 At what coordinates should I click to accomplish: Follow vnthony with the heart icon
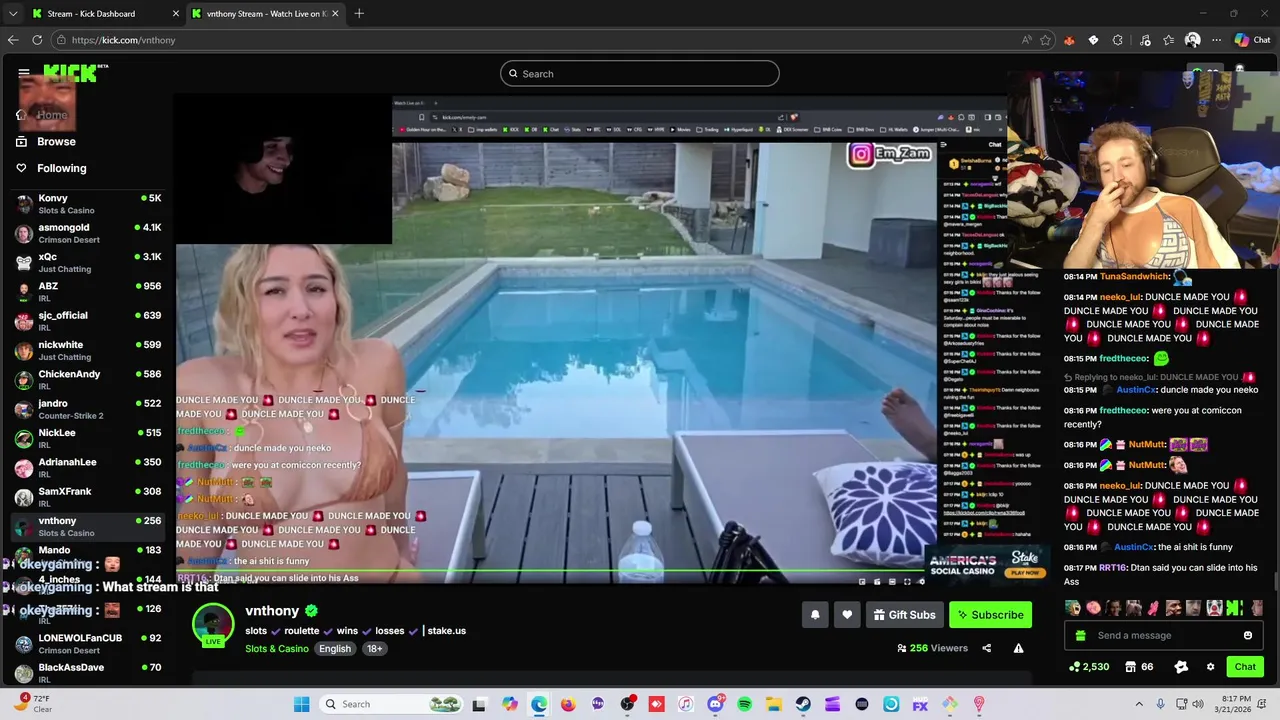pos(847,615)
